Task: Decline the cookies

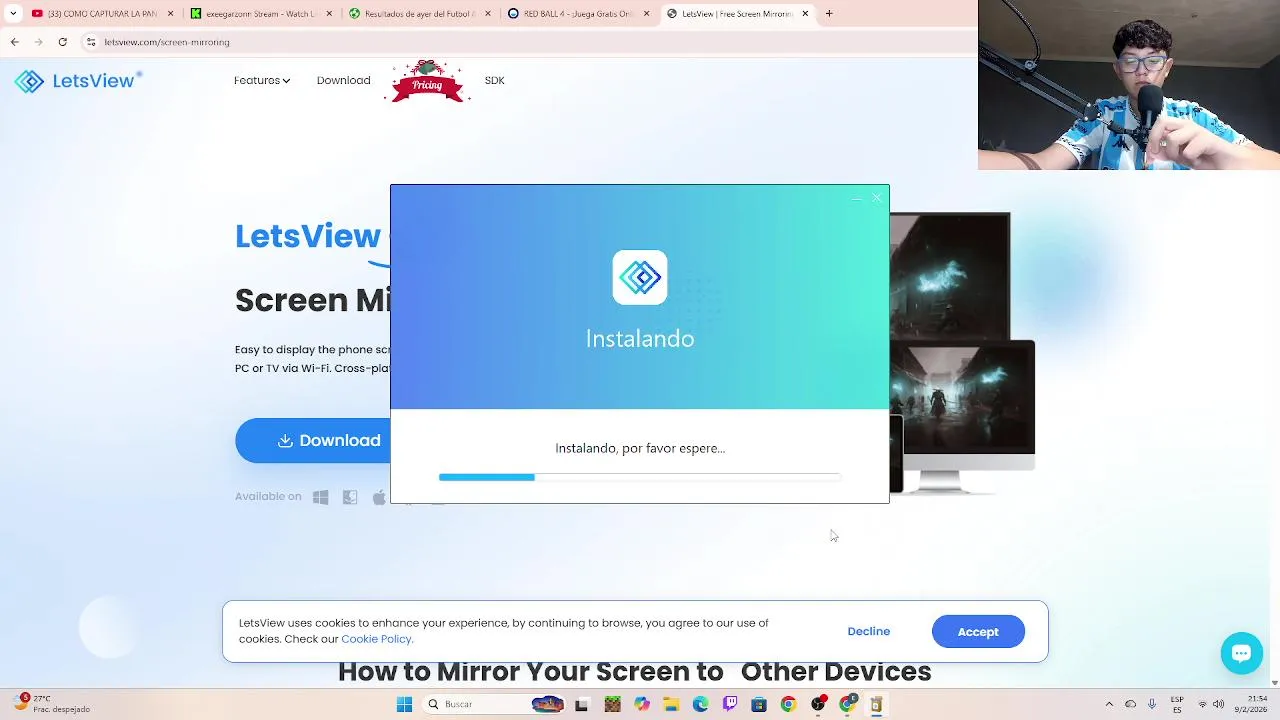Action: (x=868, y=631)
